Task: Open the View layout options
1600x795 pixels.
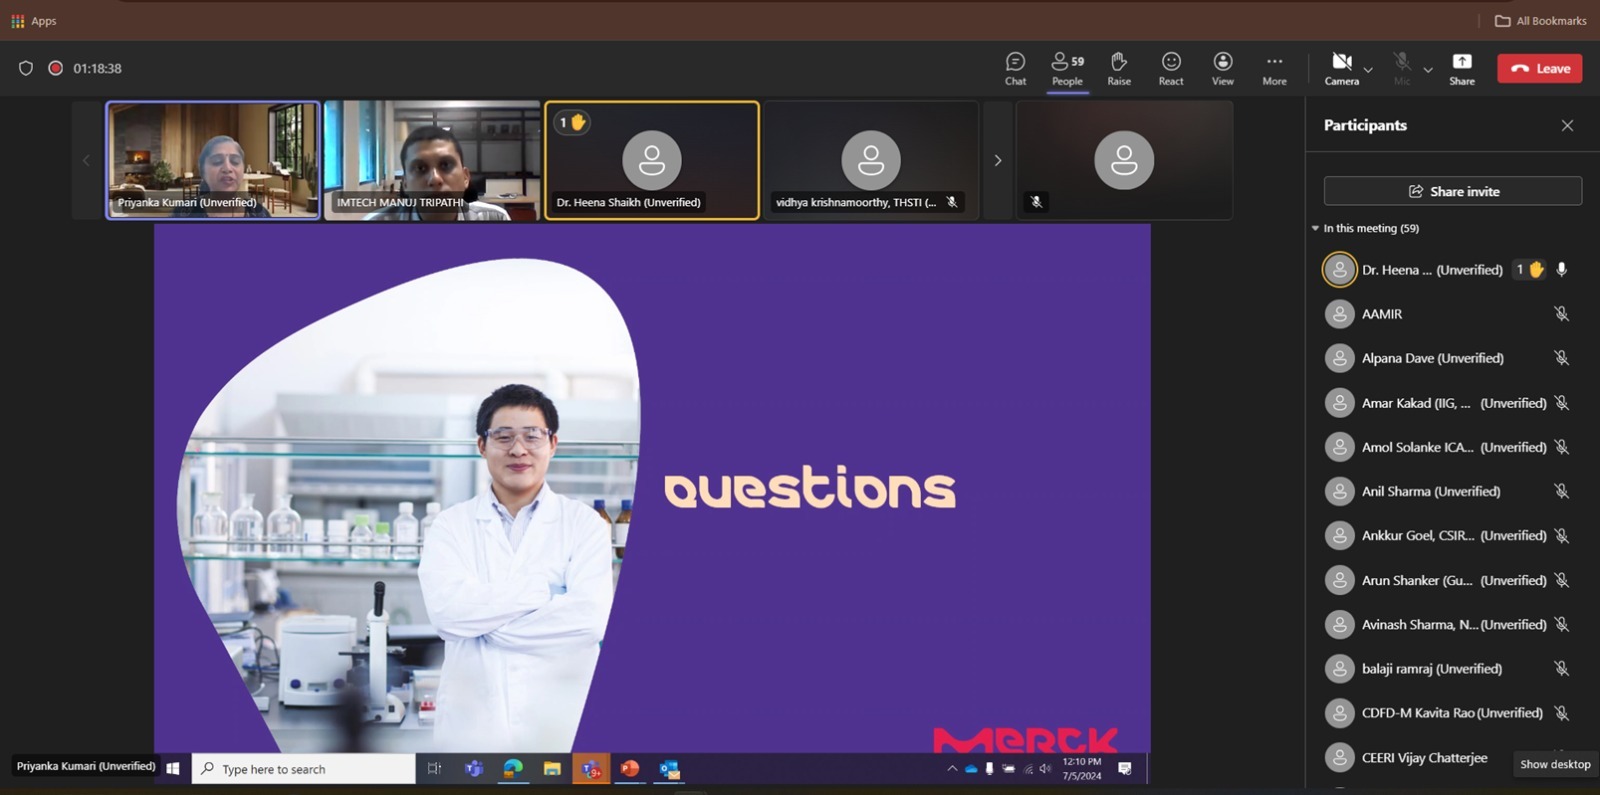Action: [1222, 68]
